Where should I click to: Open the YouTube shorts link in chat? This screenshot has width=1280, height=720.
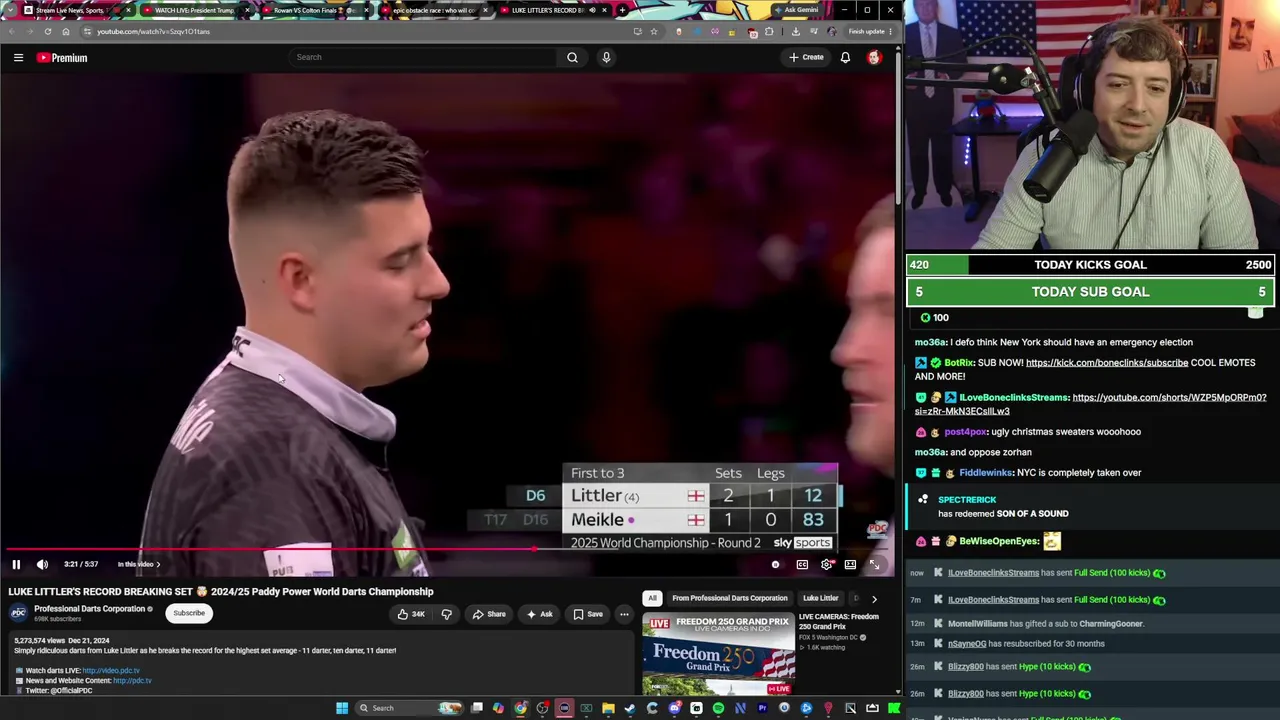(1091, 404)
